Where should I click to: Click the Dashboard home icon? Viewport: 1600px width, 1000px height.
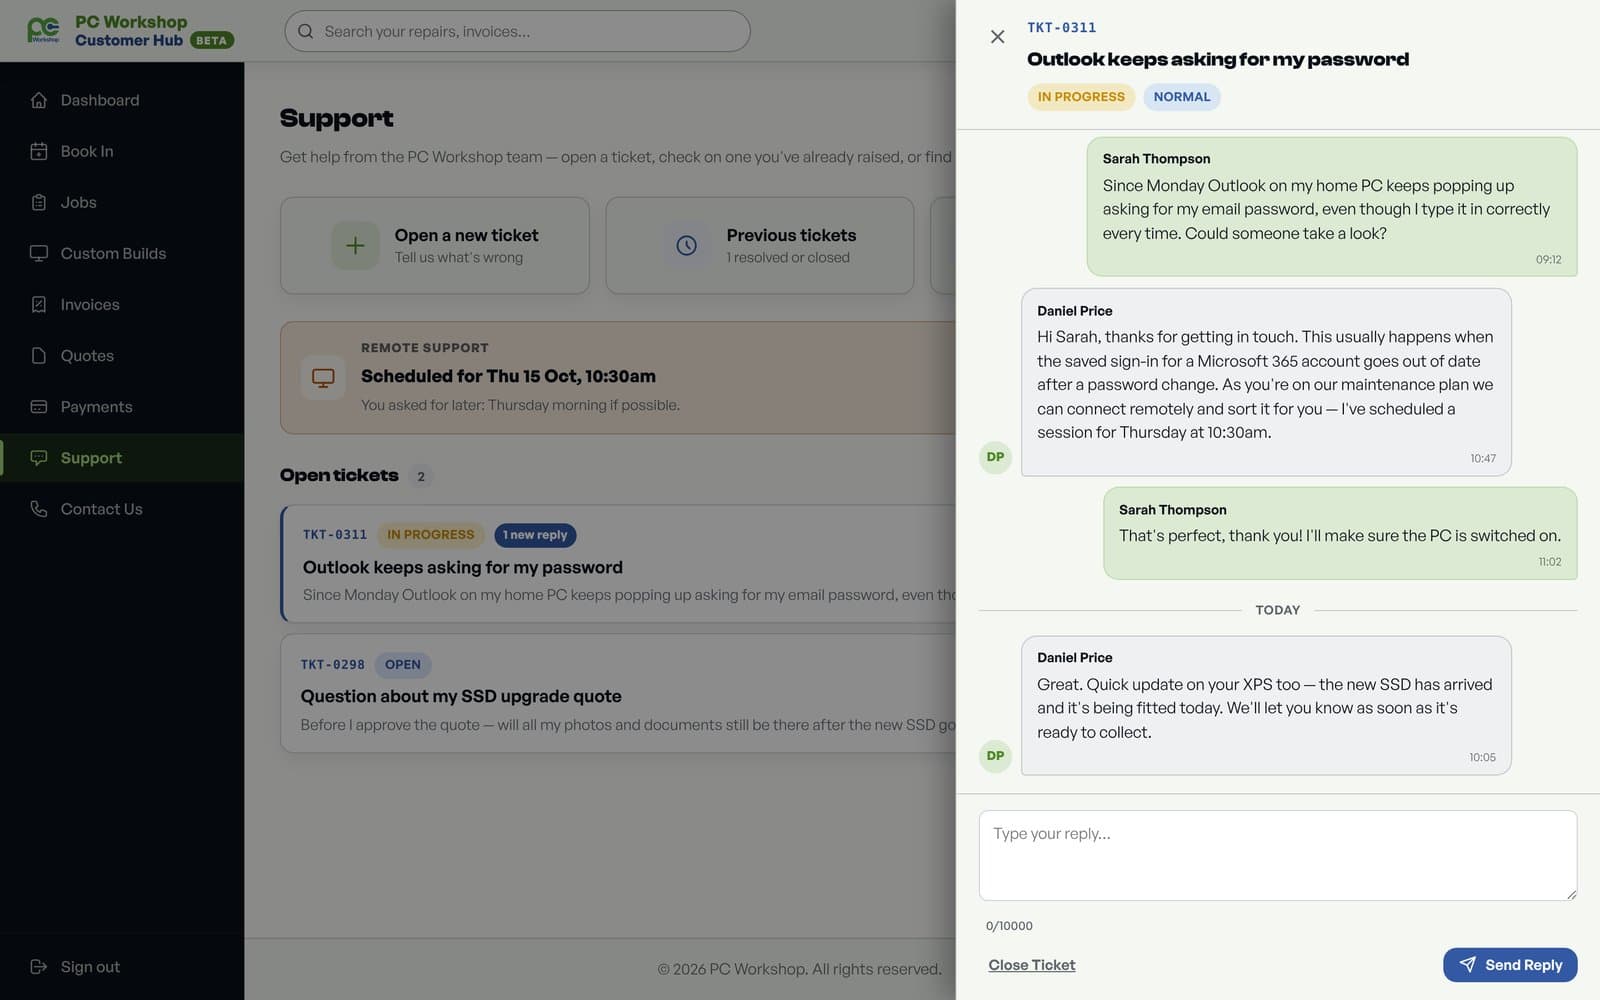[x=39, y=100]
